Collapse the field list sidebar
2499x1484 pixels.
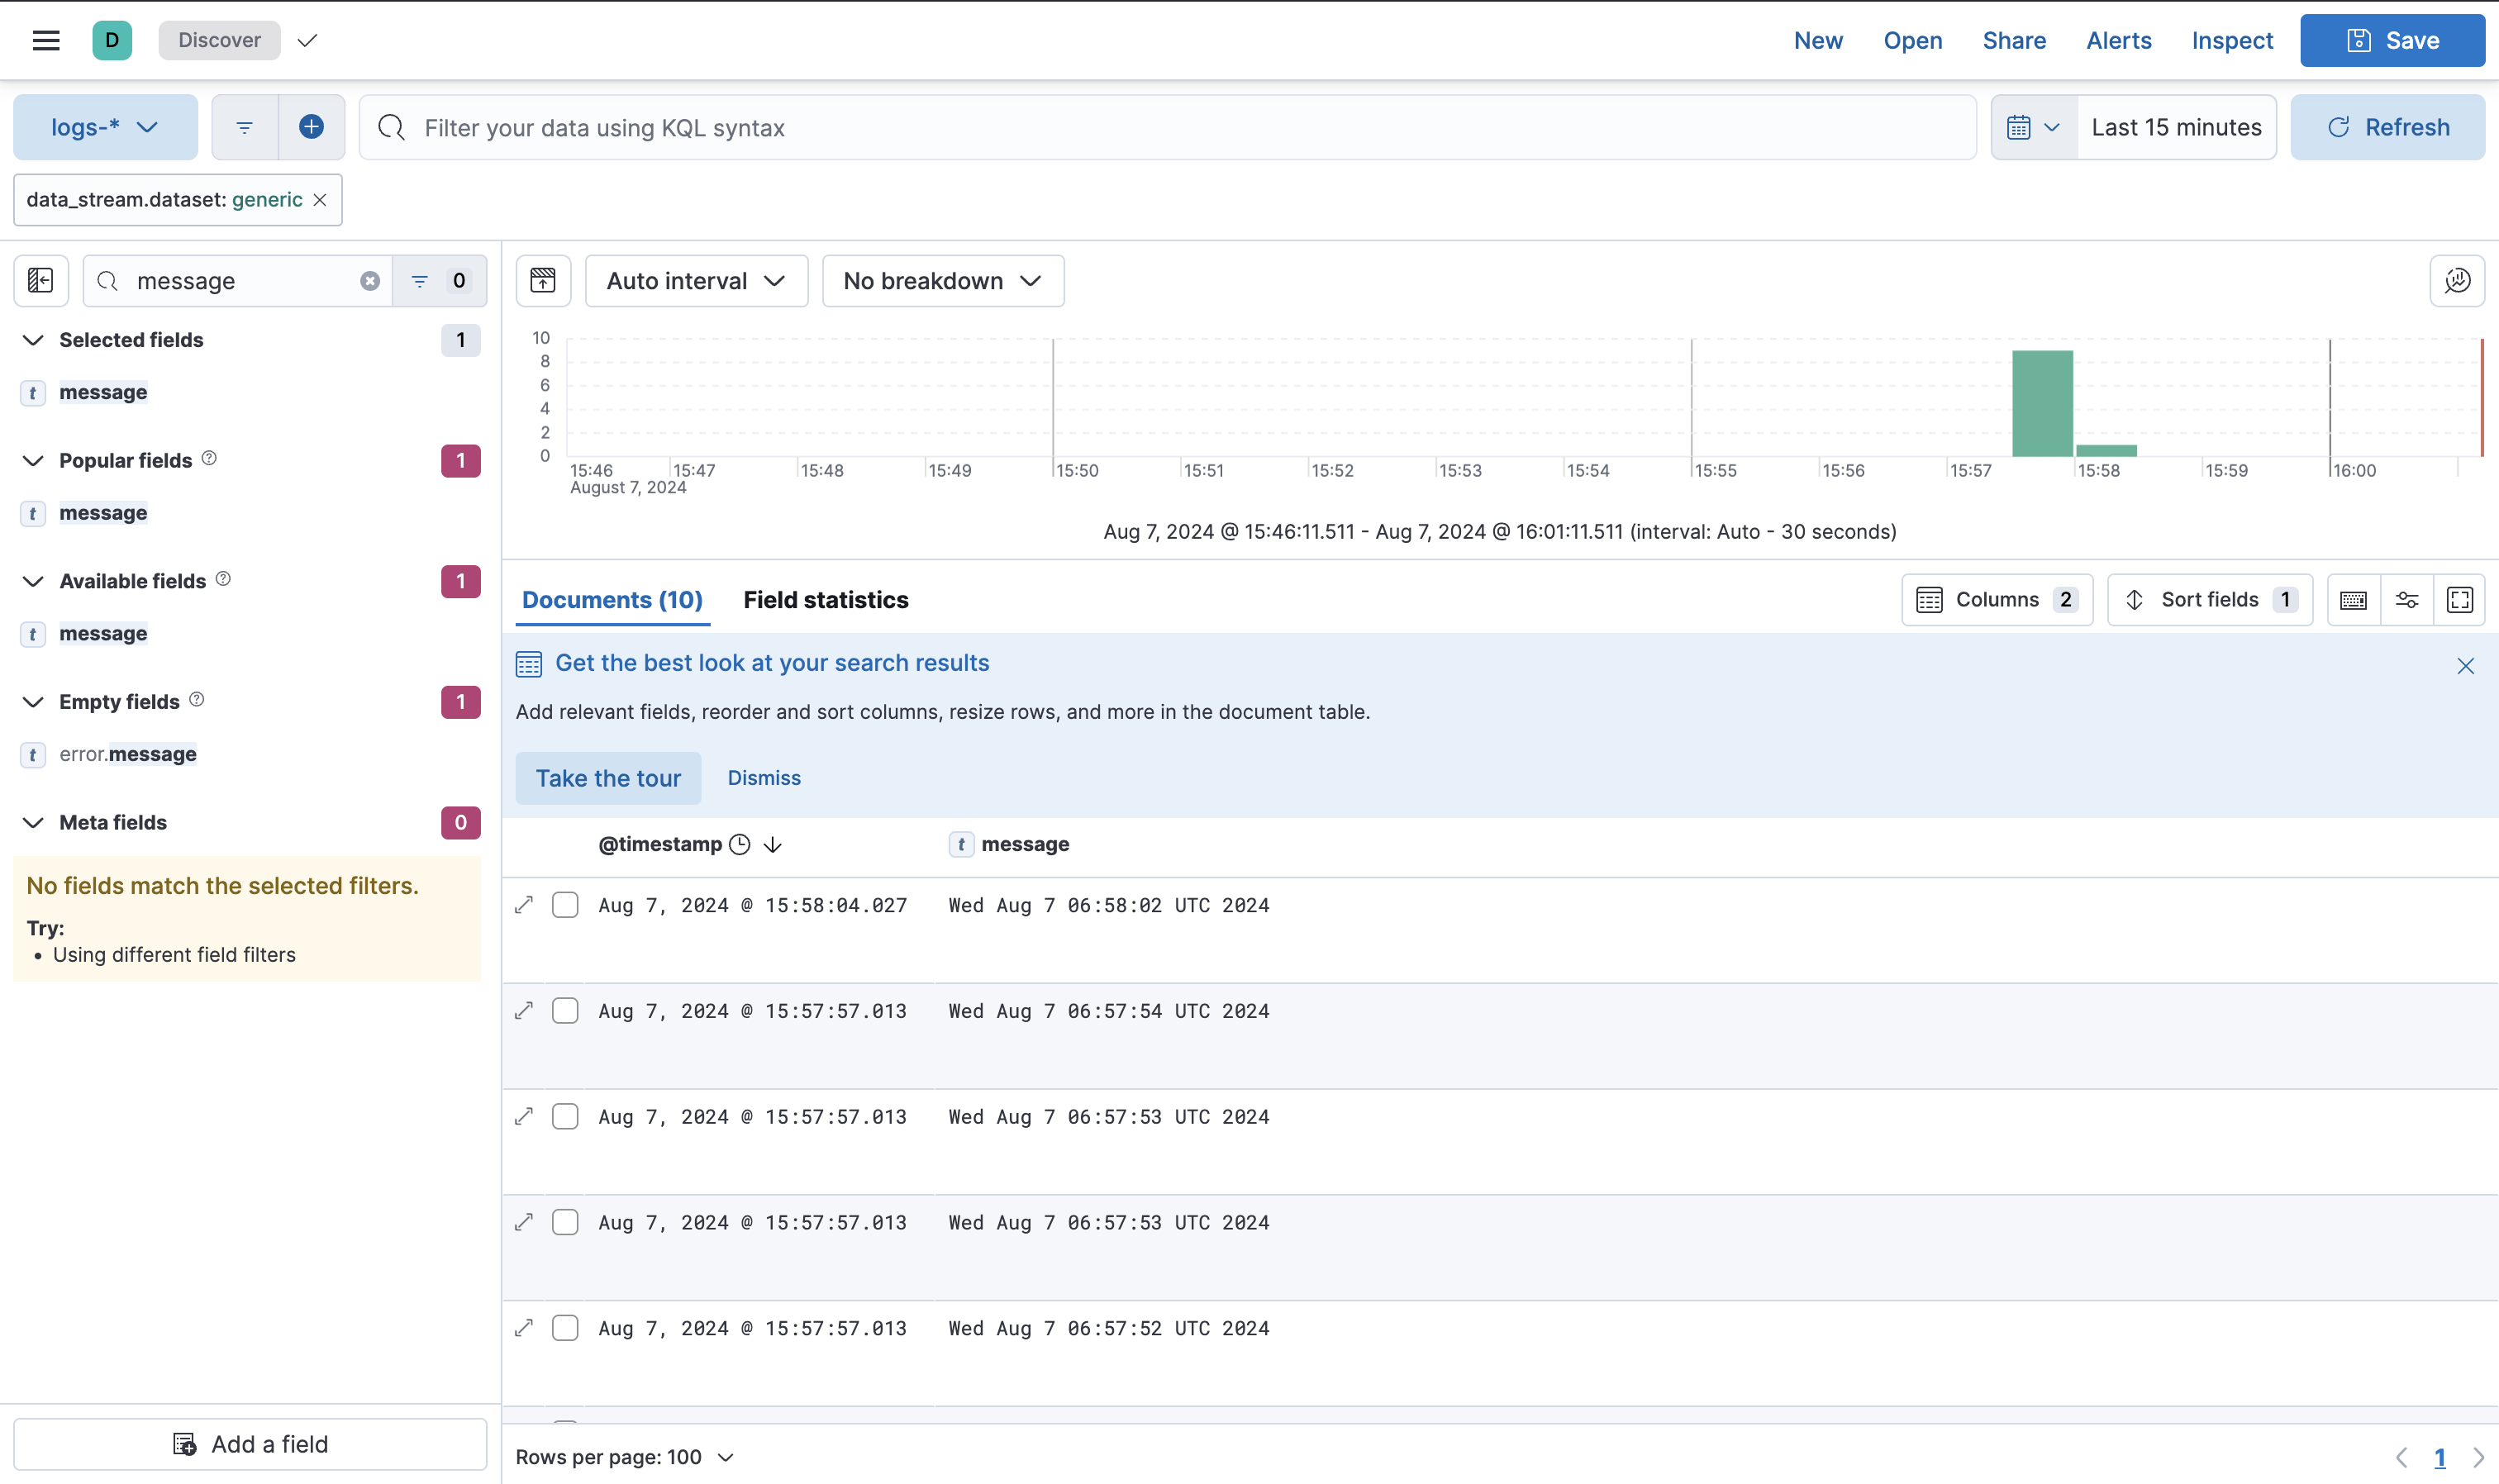click(x=41, y=281)
